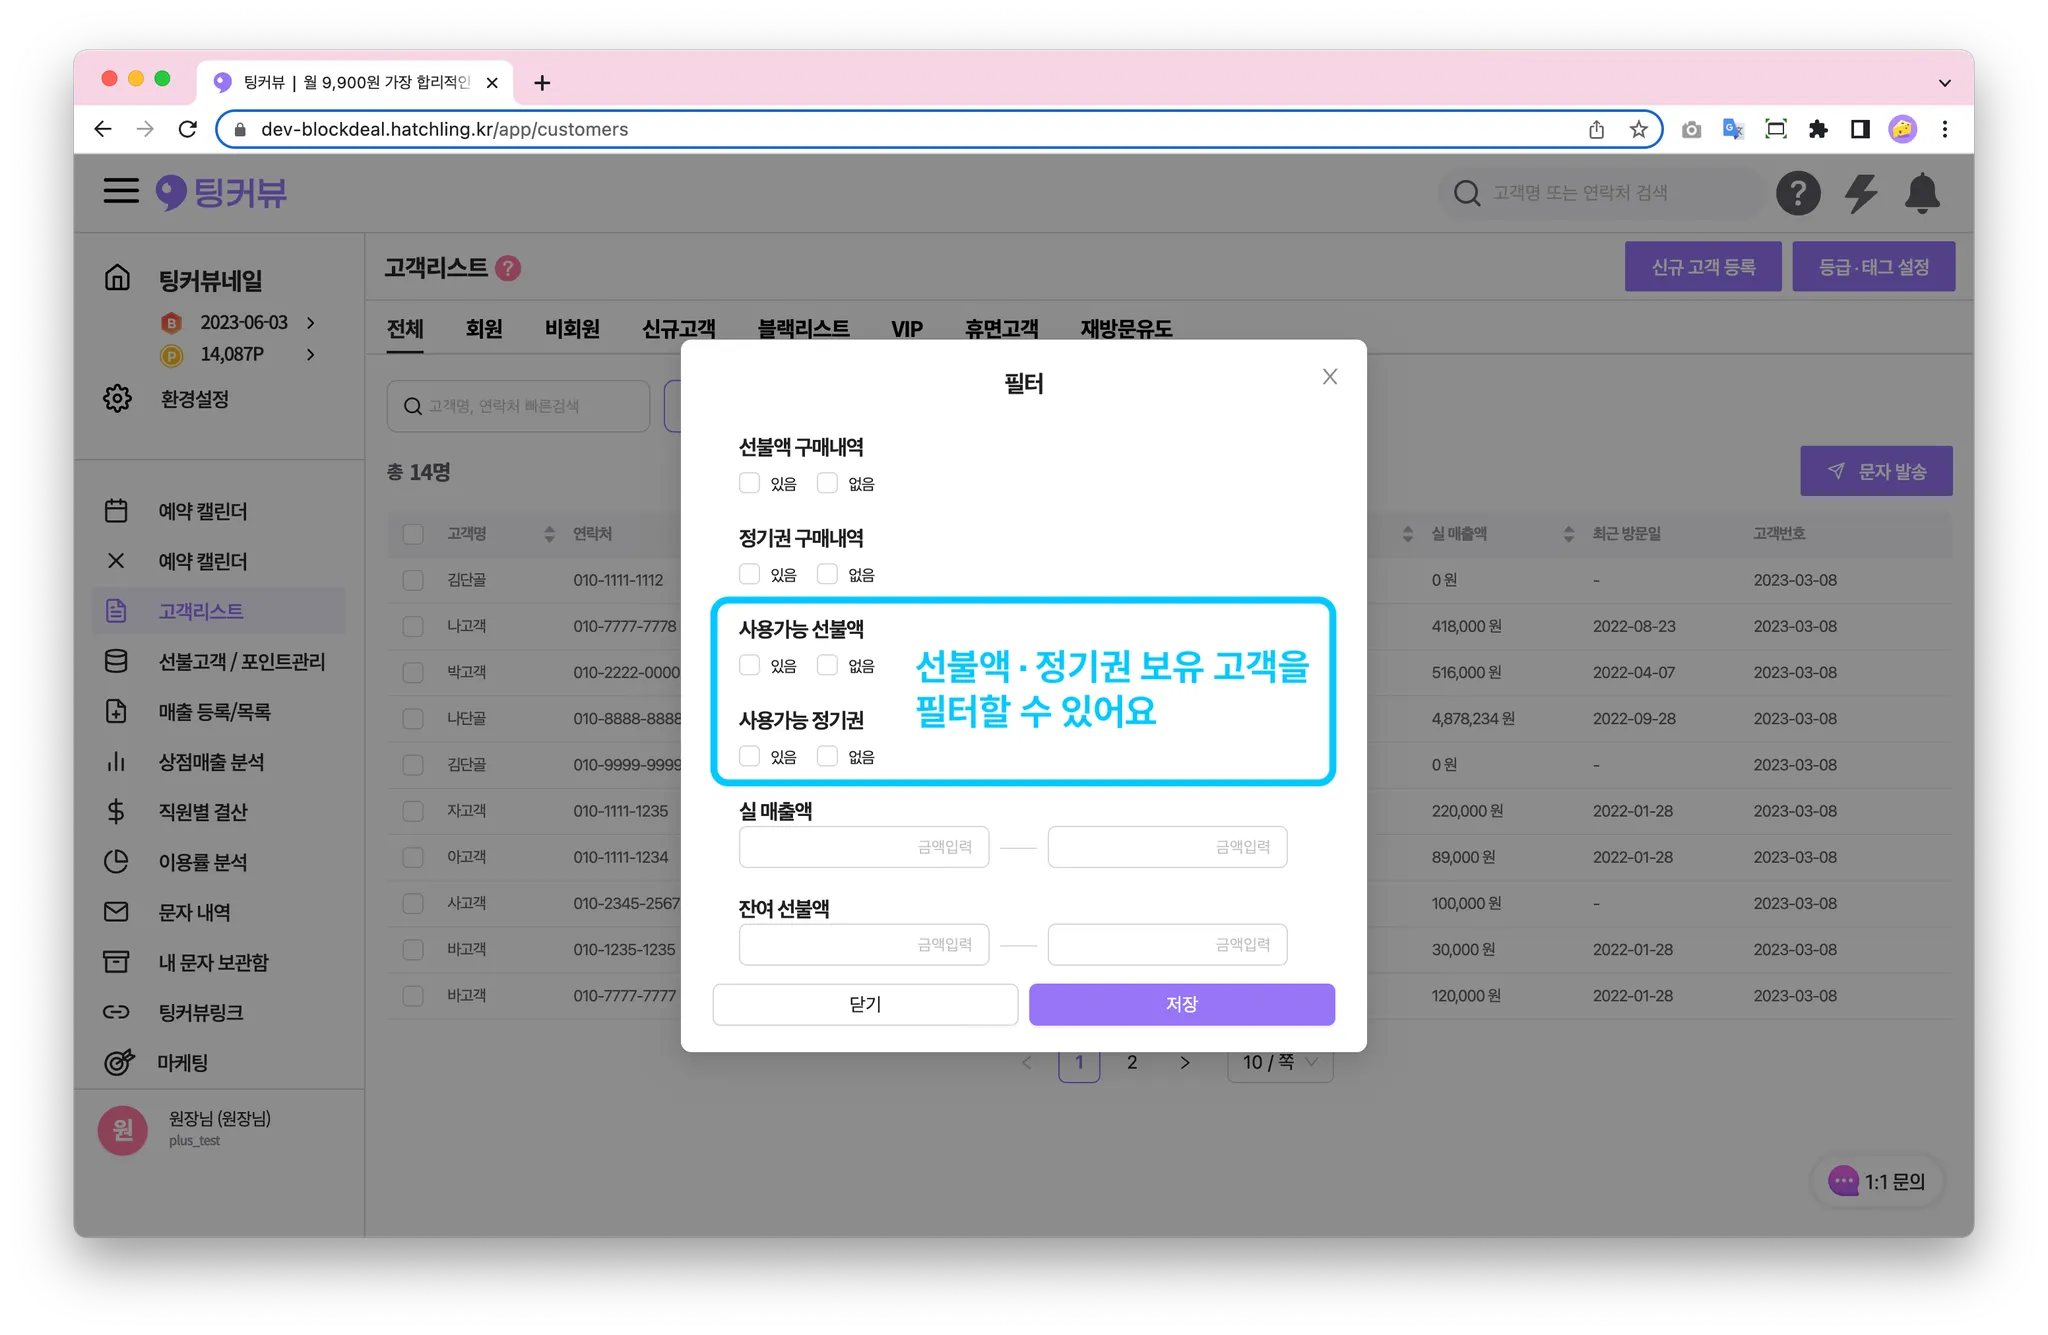The height and width of the screenshot is (1335, 2048).
Task: Switch to the VIP tab
Action: pyautogui.click(x=906, y=329)
